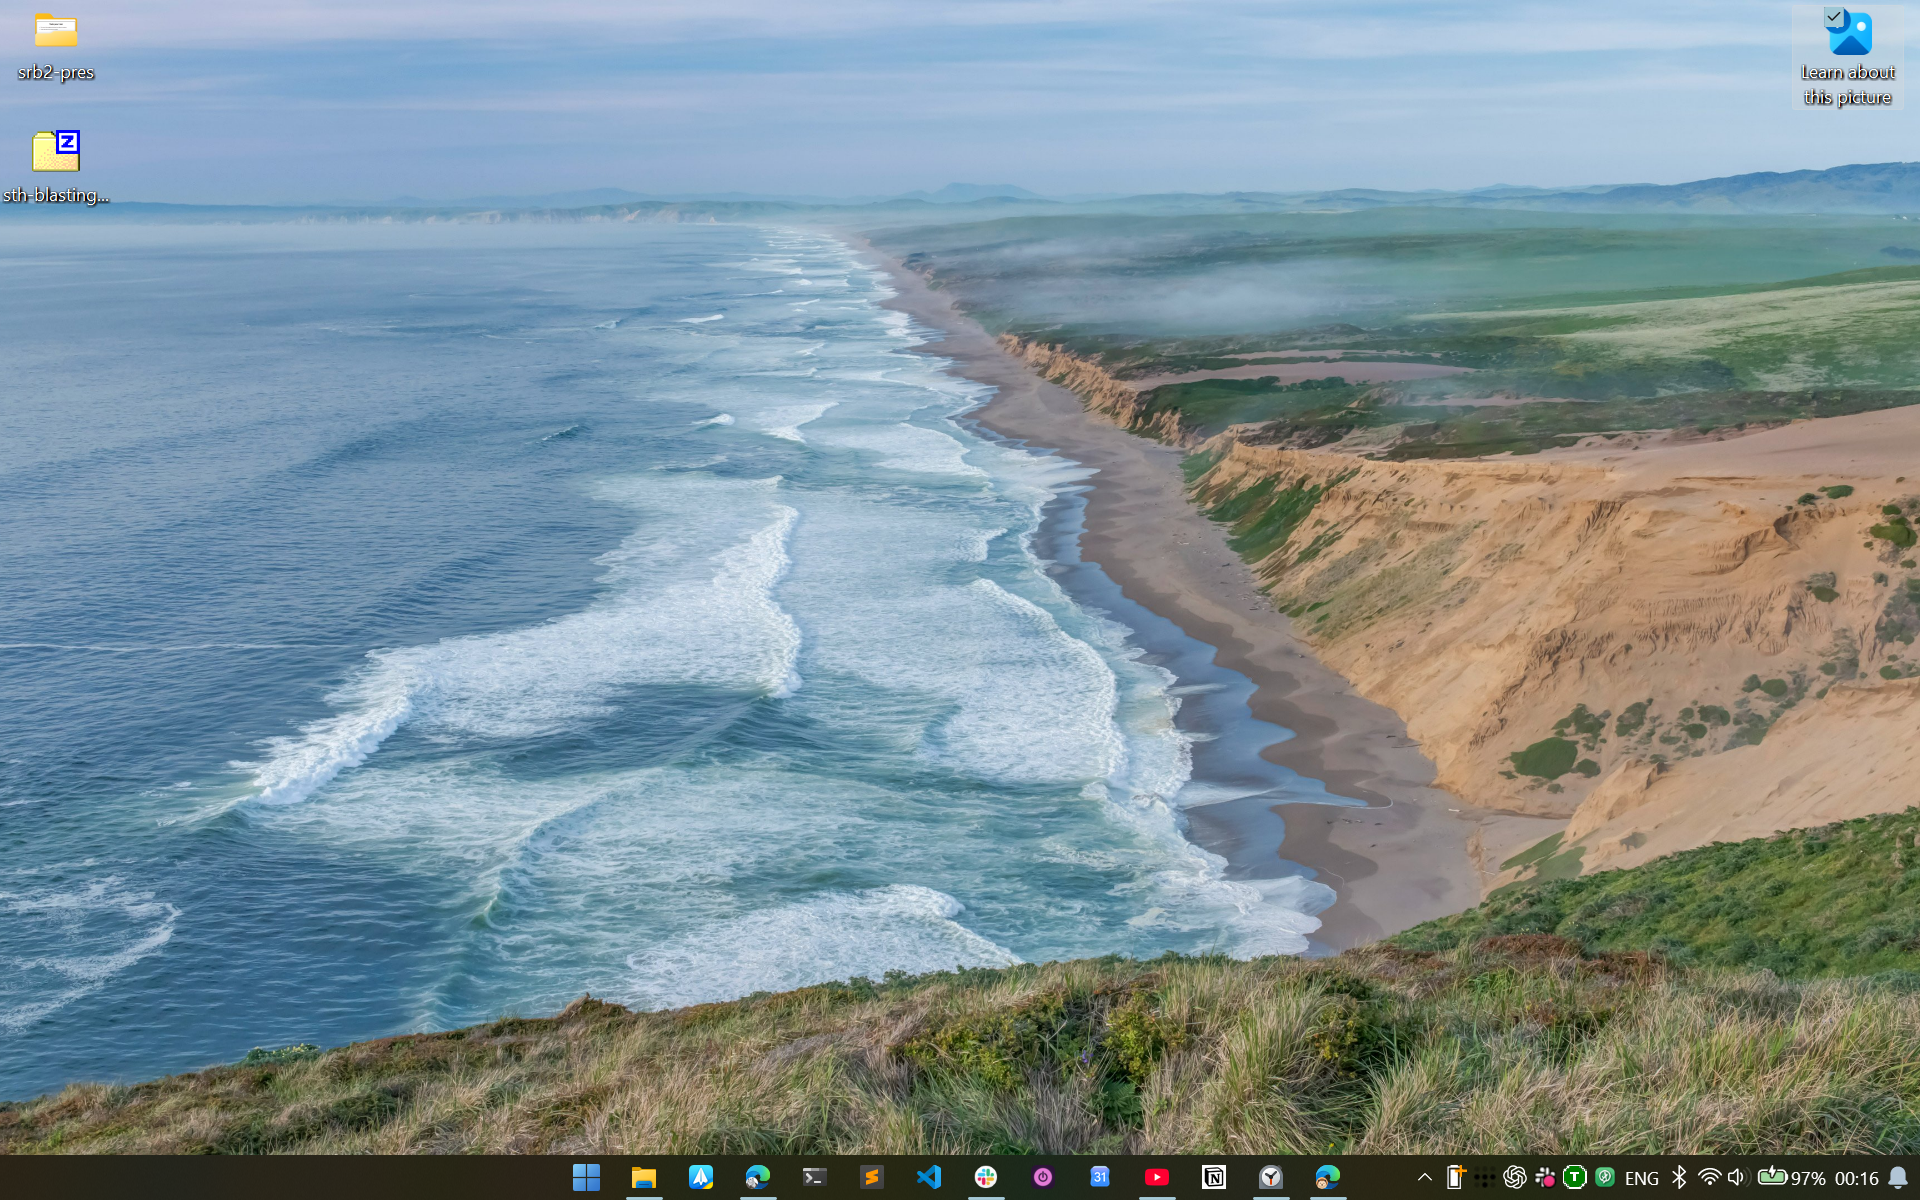This screenshot has height=1200, width=1920.
Task: Launch Sublime Text from the taskbar
Action: (x=872, y=1177)
